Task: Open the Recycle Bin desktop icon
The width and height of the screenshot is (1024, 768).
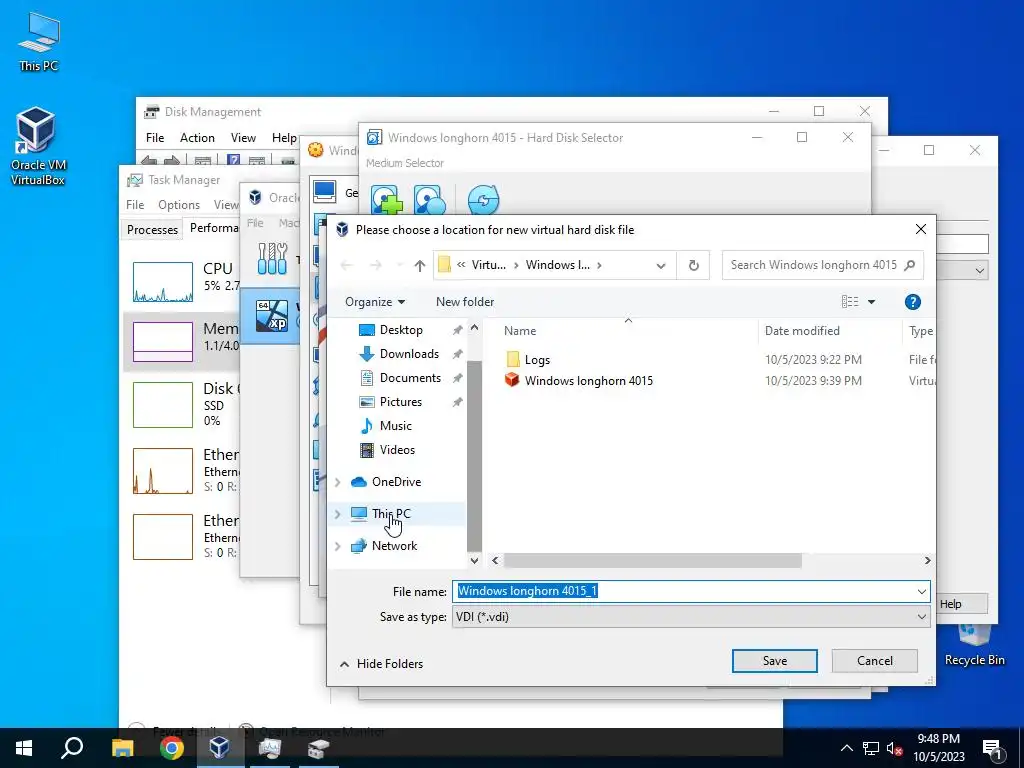Action: click(974, 645)
